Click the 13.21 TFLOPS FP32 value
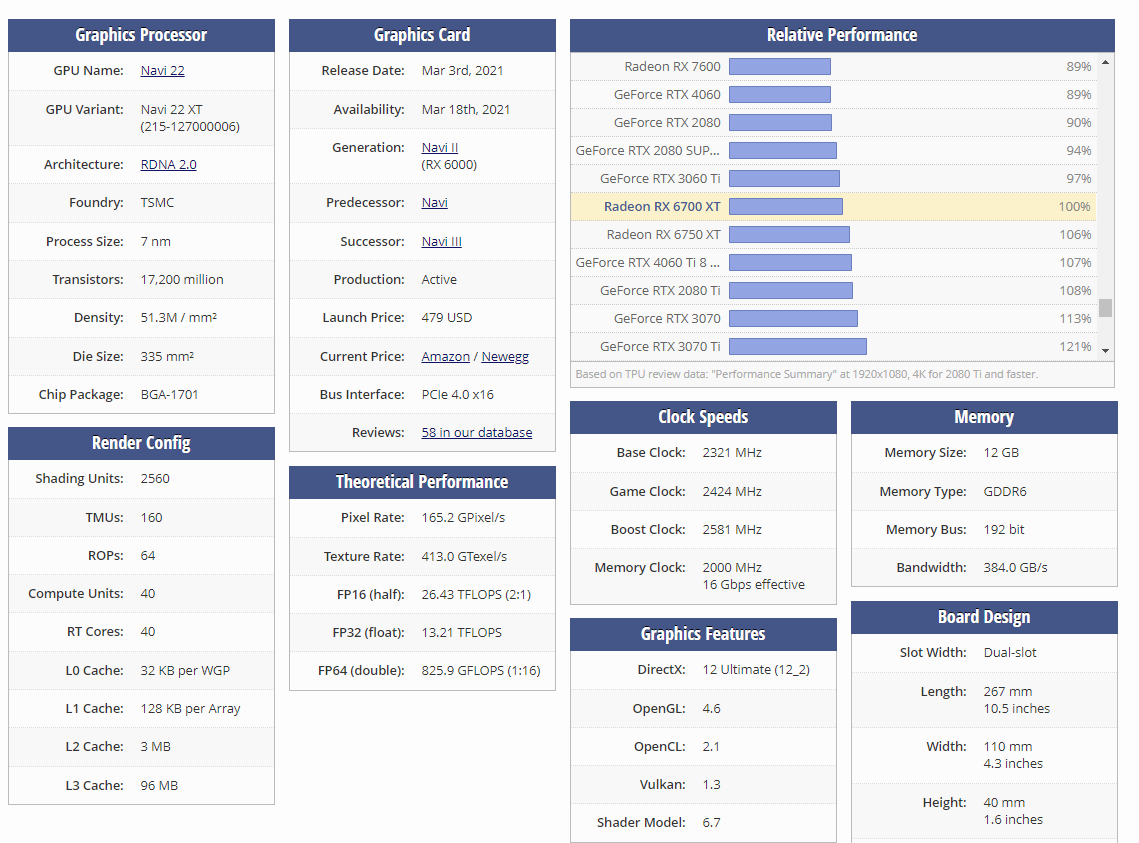The image size is (1139, 843). [462, 632]
